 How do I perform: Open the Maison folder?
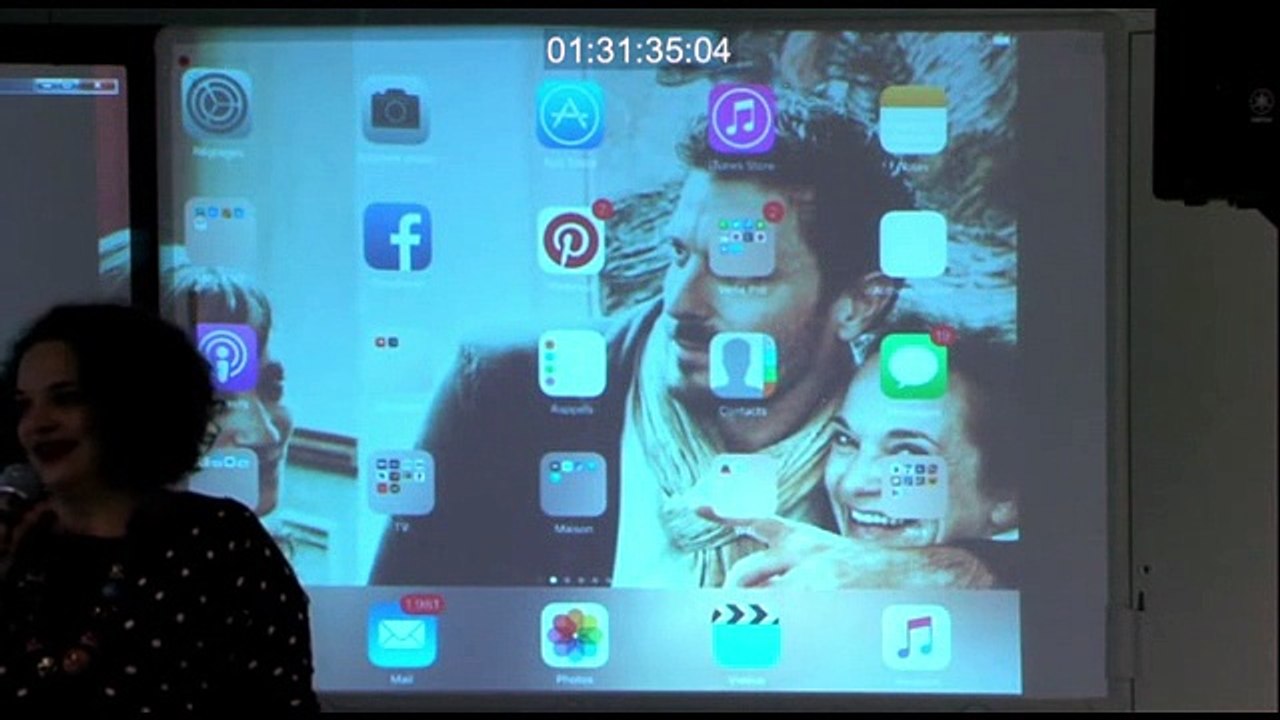[x=573, y=485]
